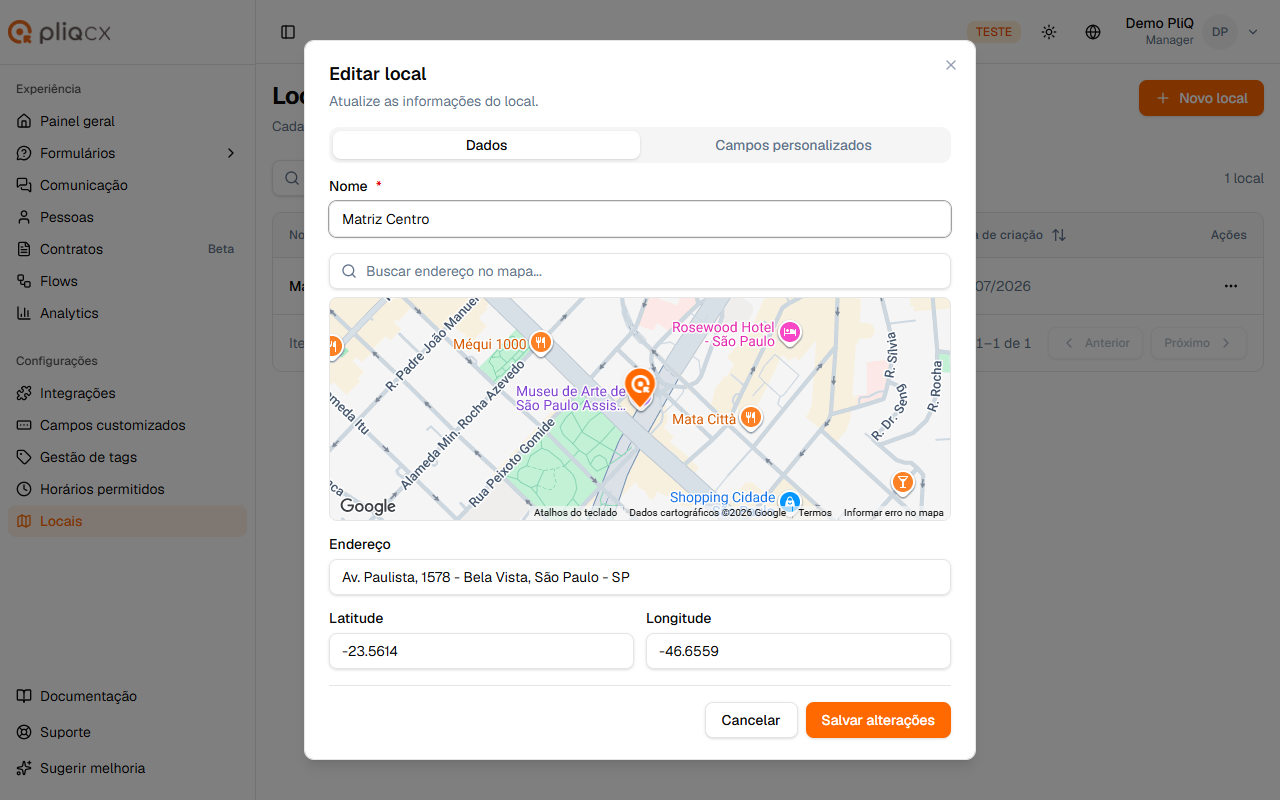Screen dimensions: 1280x800
Task: Click the Latitude input field
Action: (481, 651)
